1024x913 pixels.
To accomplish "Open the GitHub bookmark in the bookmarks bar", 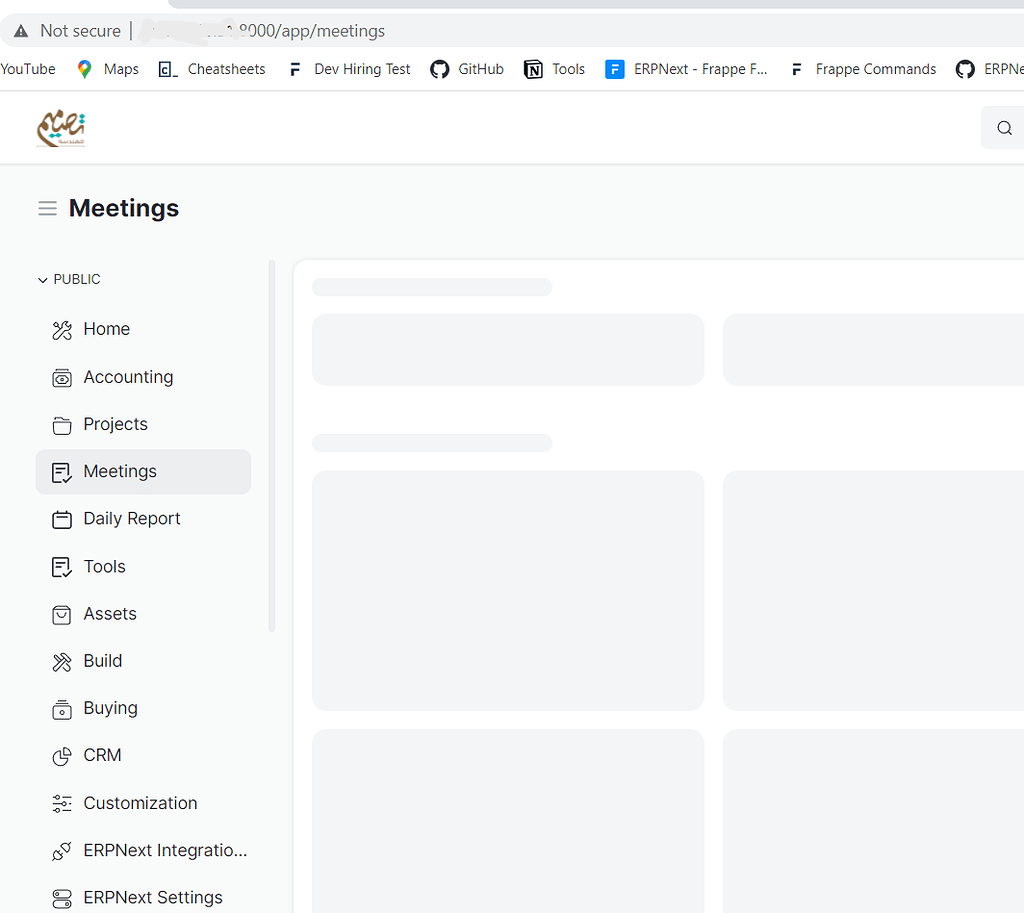I will (466, 69).
